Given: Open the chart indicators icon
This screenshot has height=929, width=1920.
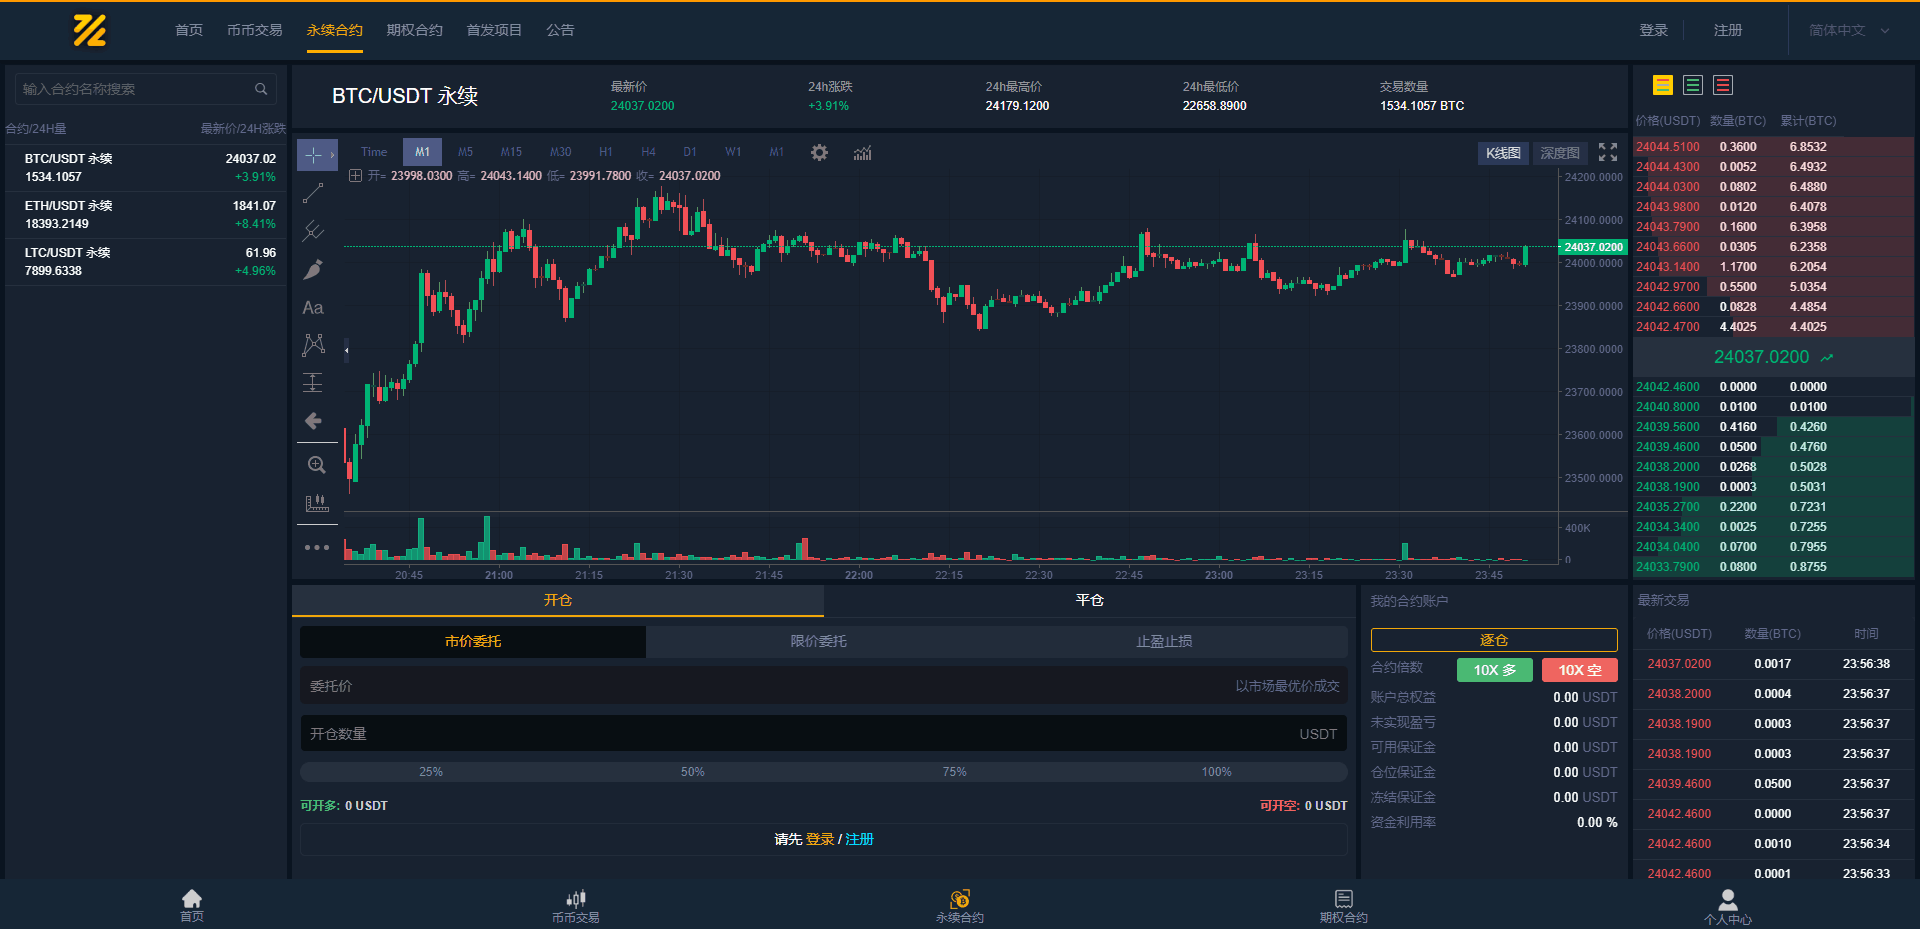Looking at the screenshot, I should coord(862,153).
